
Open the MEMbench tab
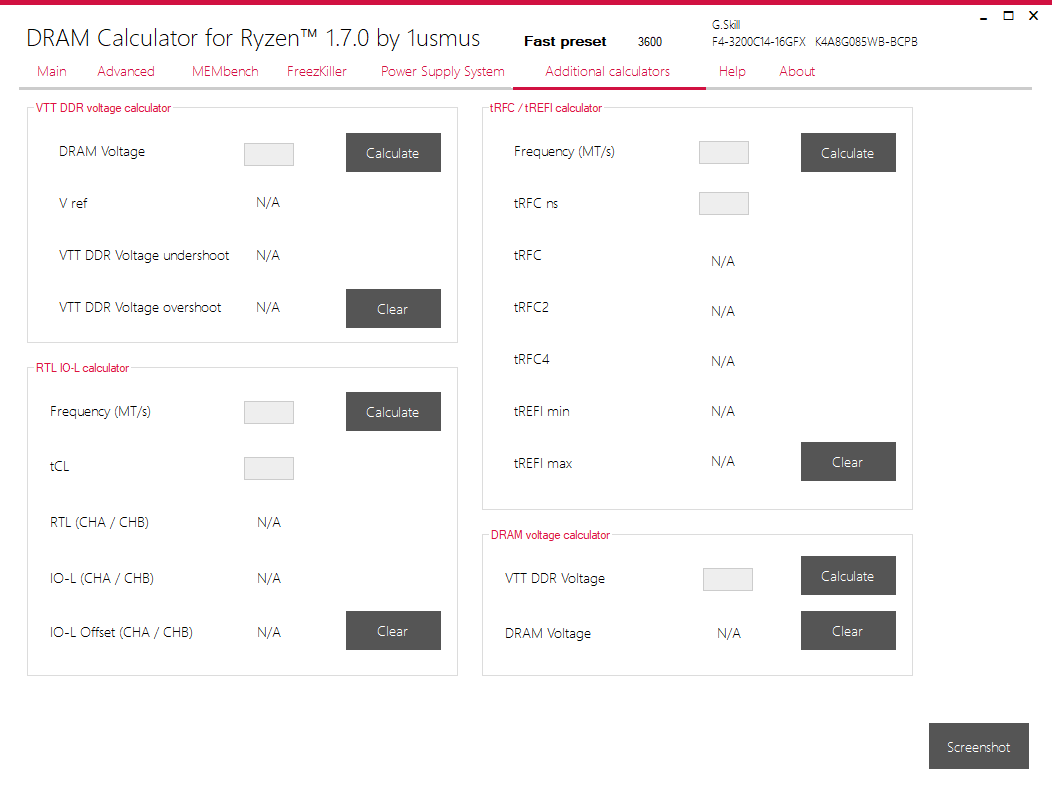coord(225,71)
